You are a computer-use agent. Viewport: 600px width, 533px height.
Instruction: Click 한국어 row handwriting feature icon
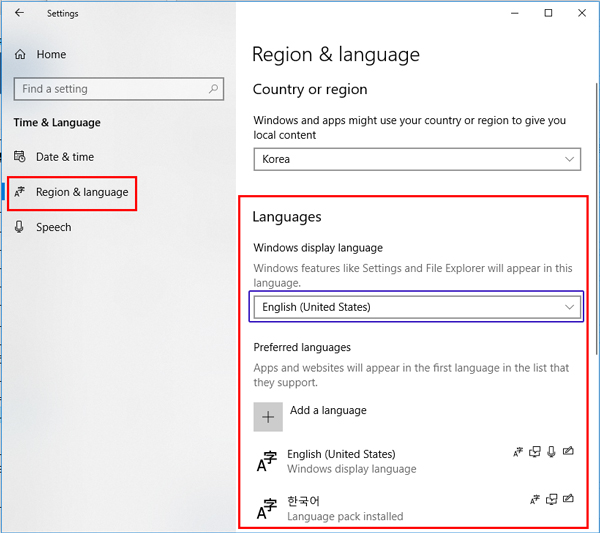568,499
